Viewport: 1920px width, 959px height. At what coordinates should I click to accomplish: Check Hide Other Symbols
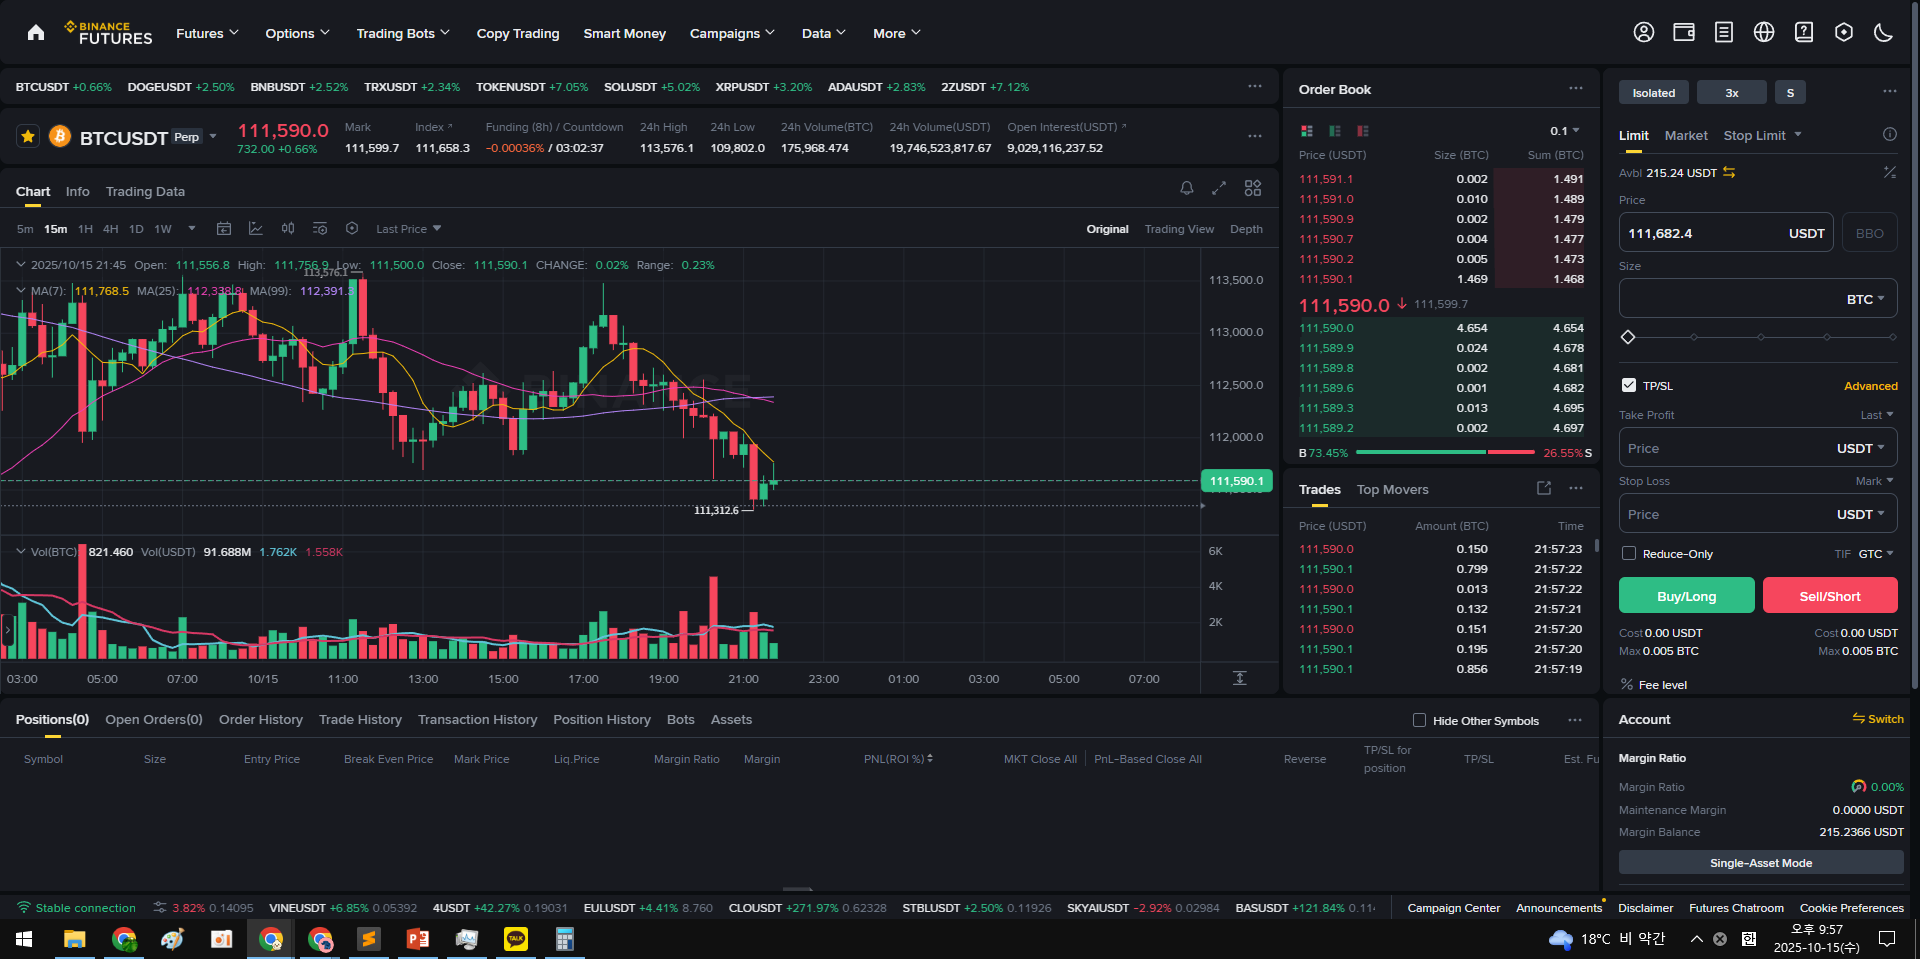click(1419, 720)
